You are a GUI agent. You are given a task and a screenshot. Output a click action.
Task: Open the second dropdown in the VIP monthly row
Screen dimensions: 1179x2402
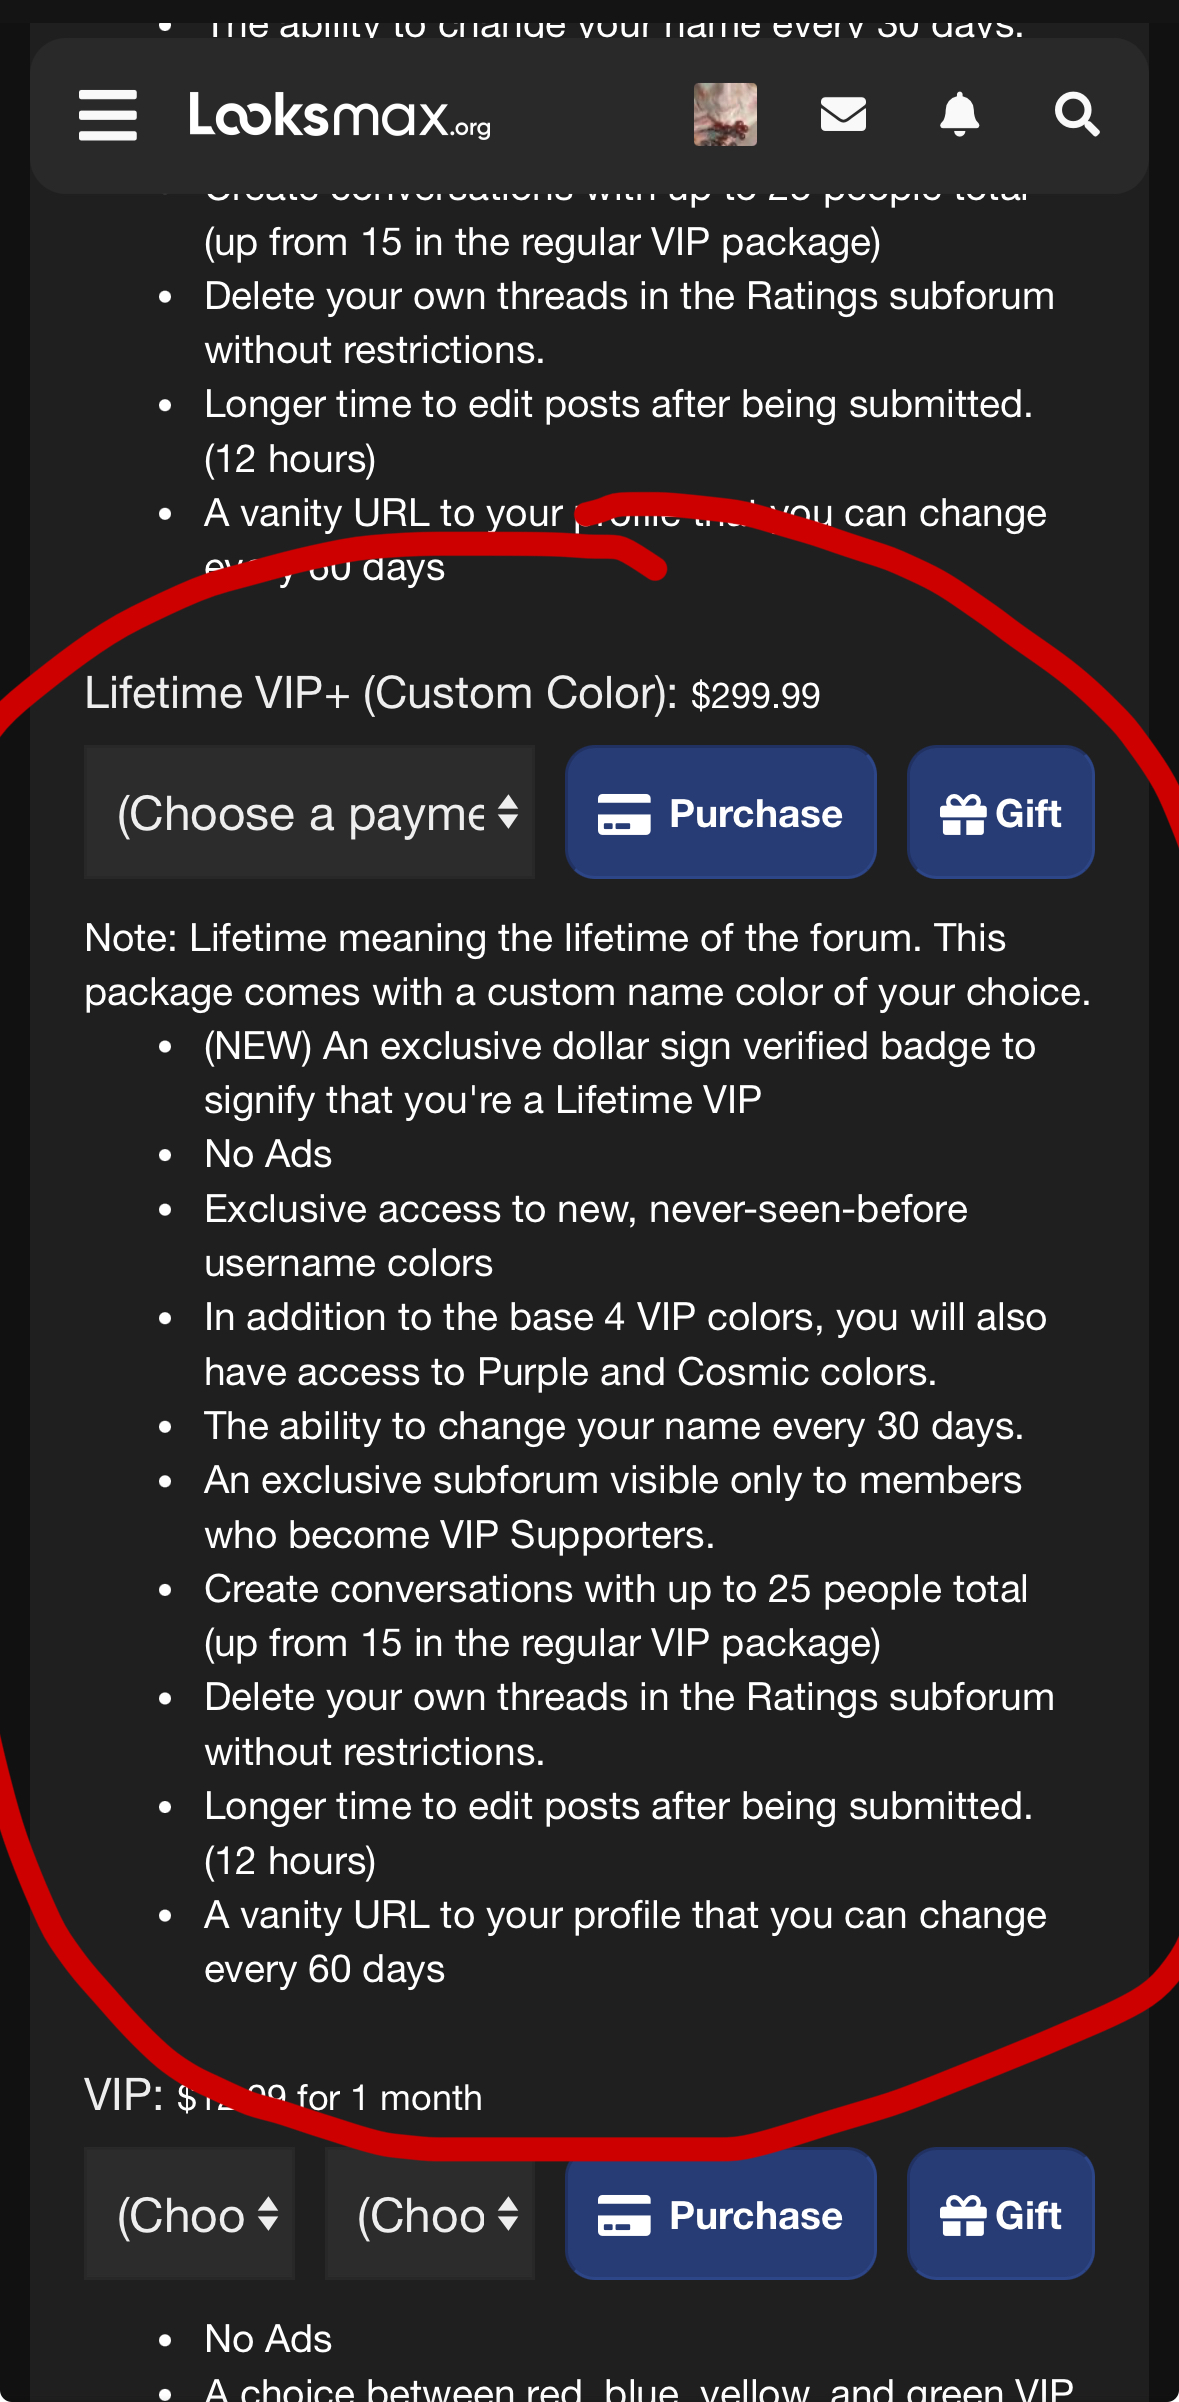tap(429, 2214)
